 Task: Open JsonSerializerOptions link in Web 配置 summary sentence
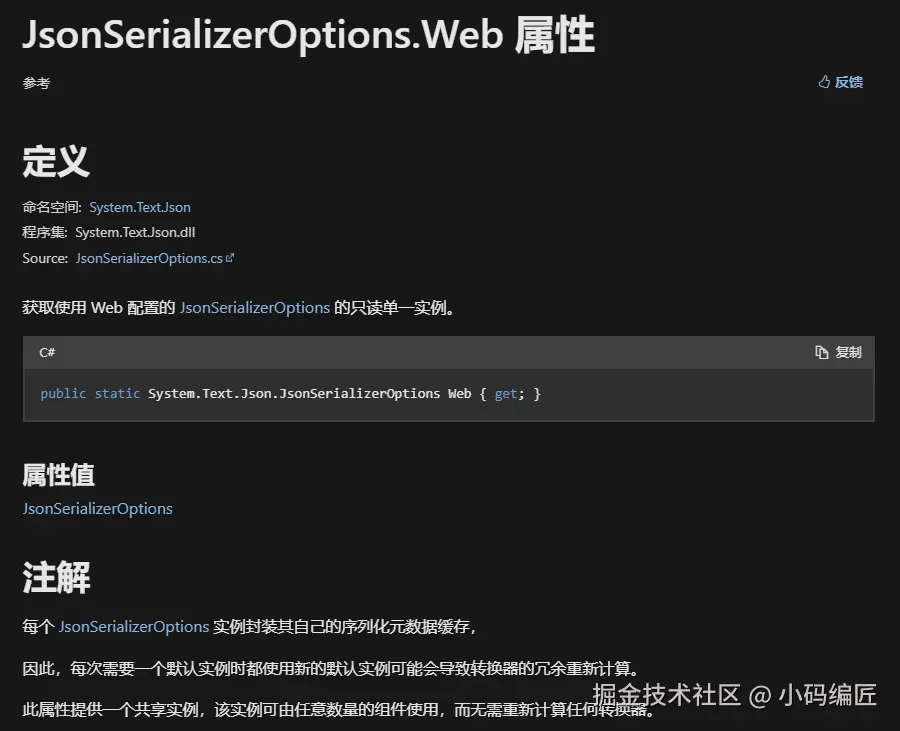coord(255,308)
